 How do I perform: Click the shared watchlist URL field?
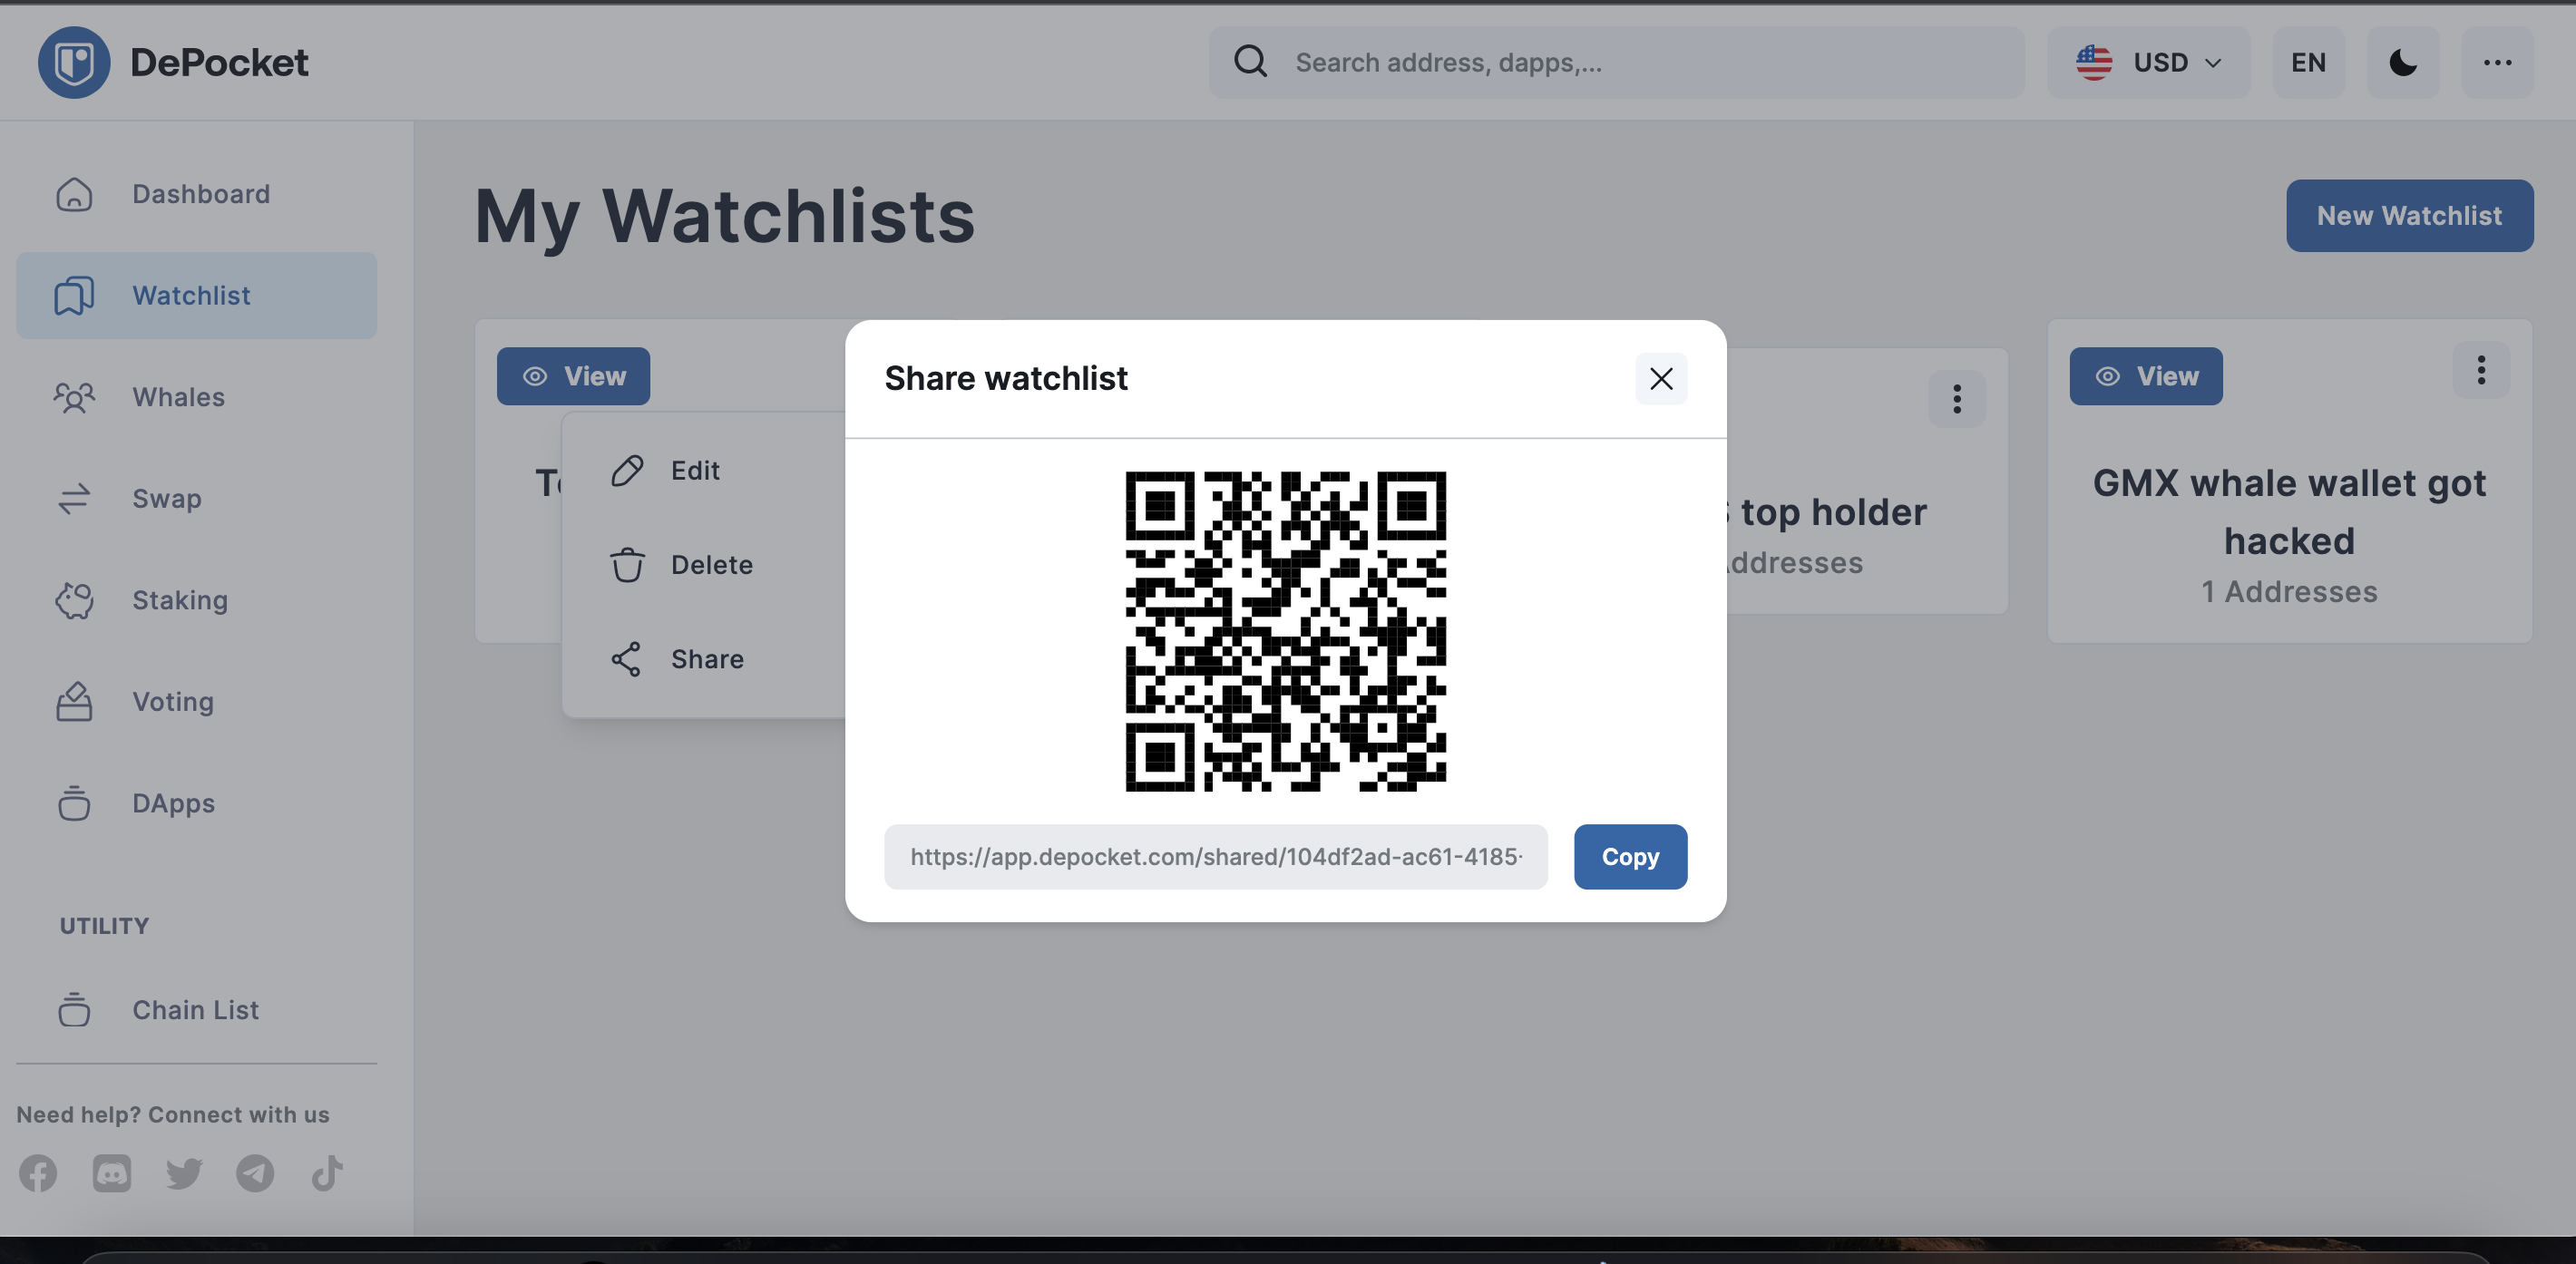(1215, 856)
